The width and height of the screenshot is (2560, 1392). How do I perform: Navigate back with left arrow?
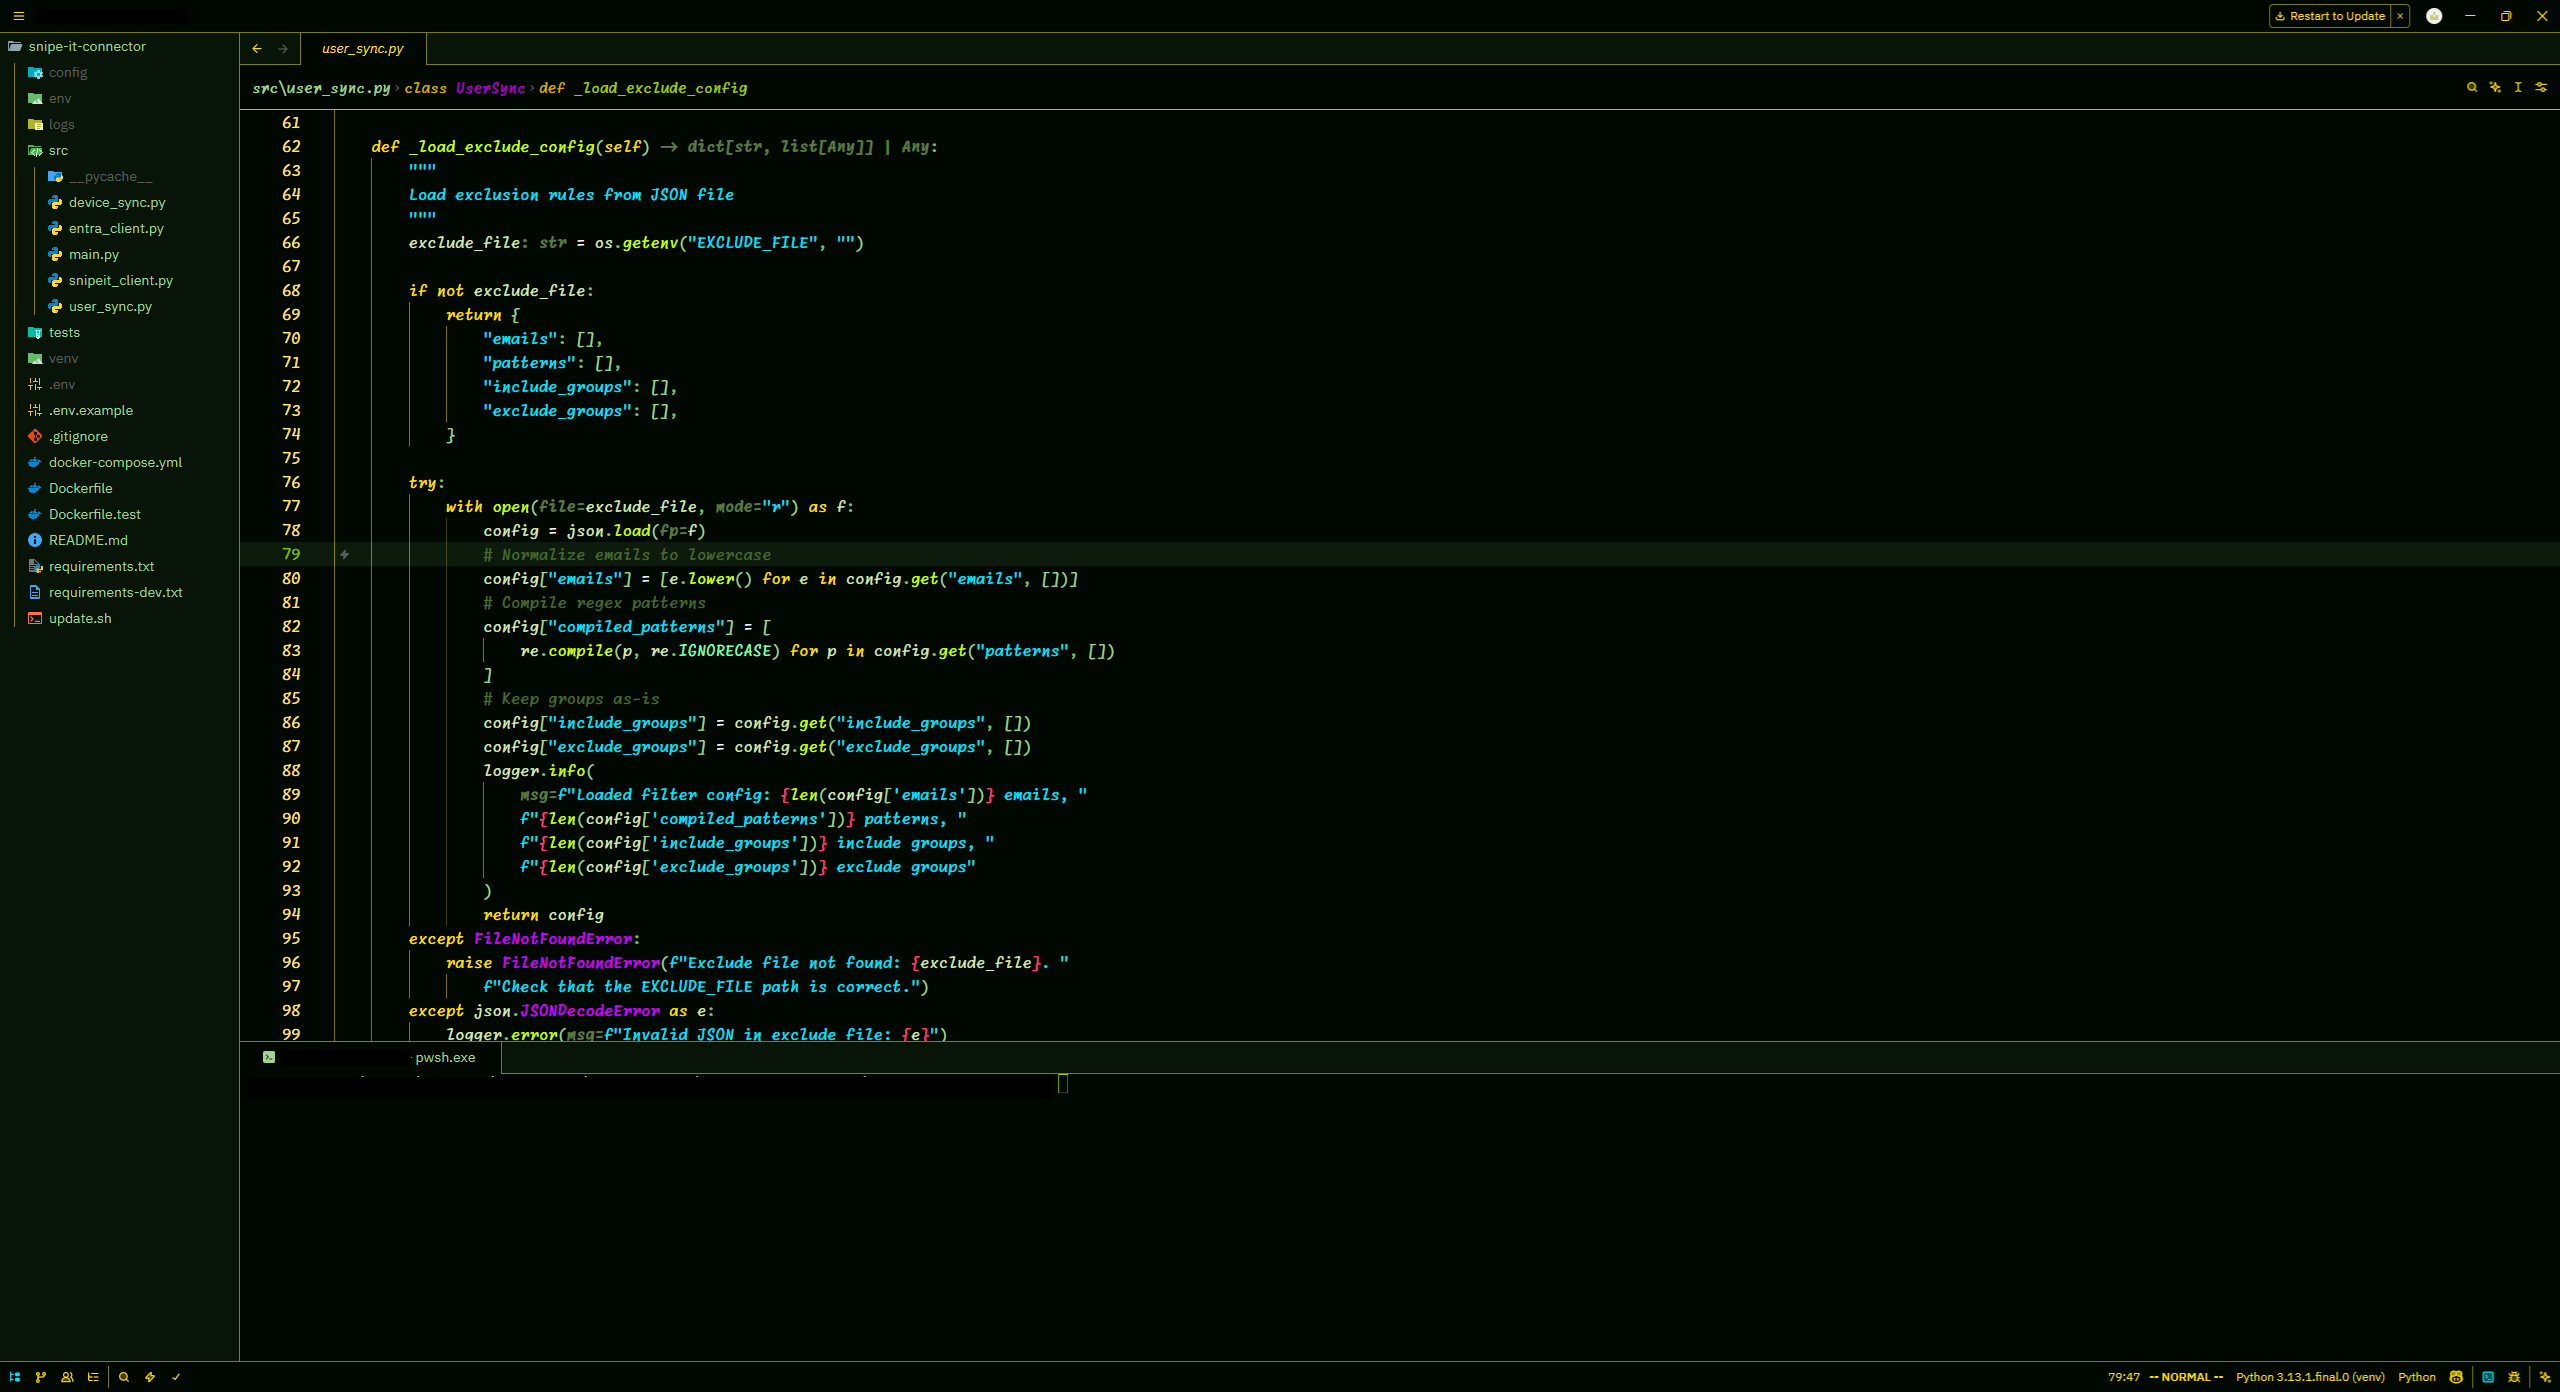coord(257,48)
